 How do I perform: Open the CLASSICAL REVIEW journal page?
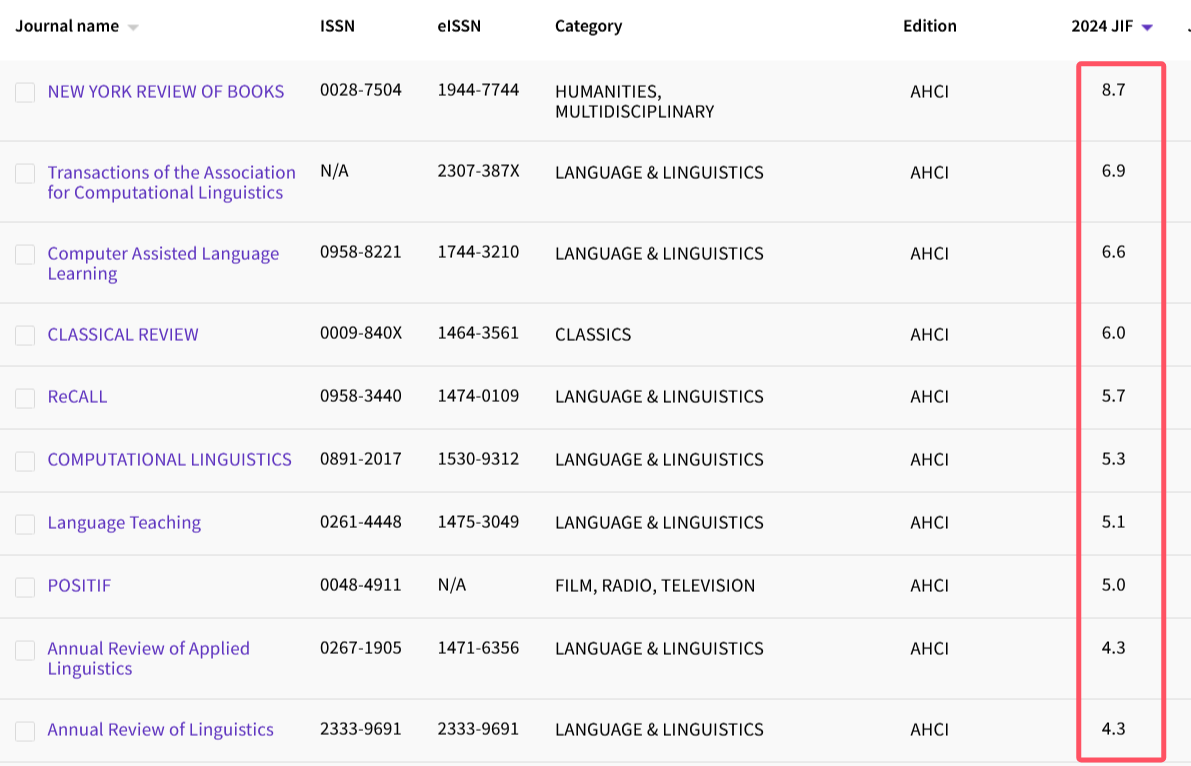pos(123,334)
